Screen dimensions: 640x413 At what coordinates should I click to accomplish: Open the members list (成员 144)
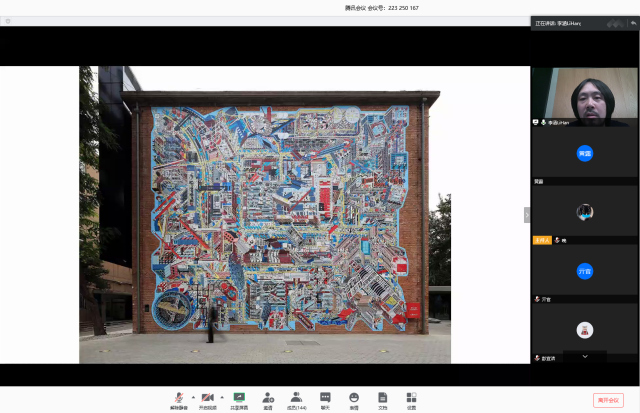coord(297,398)
